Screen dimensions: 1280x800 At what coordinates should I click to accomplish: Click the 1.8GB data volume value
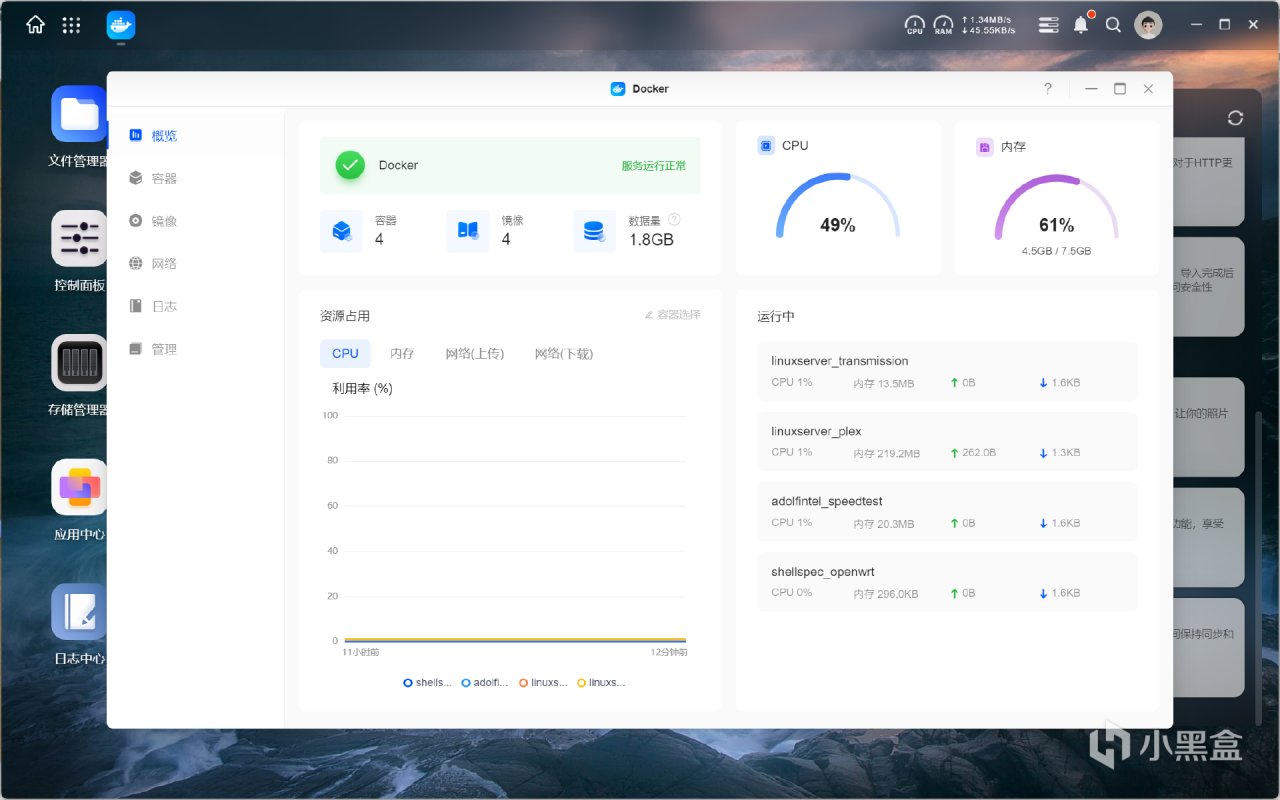coord(651,240)
